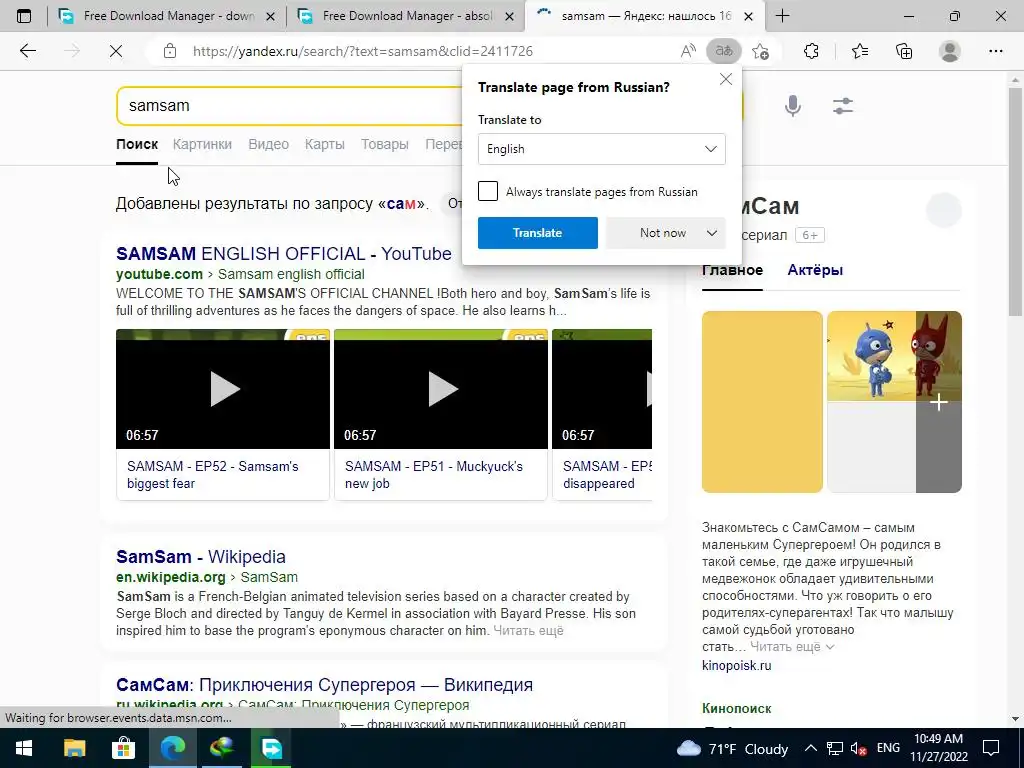The height and width of the screenshot is (768, 1024).
Task: Select the Главное tab in side panel
Action: point(732,270)
